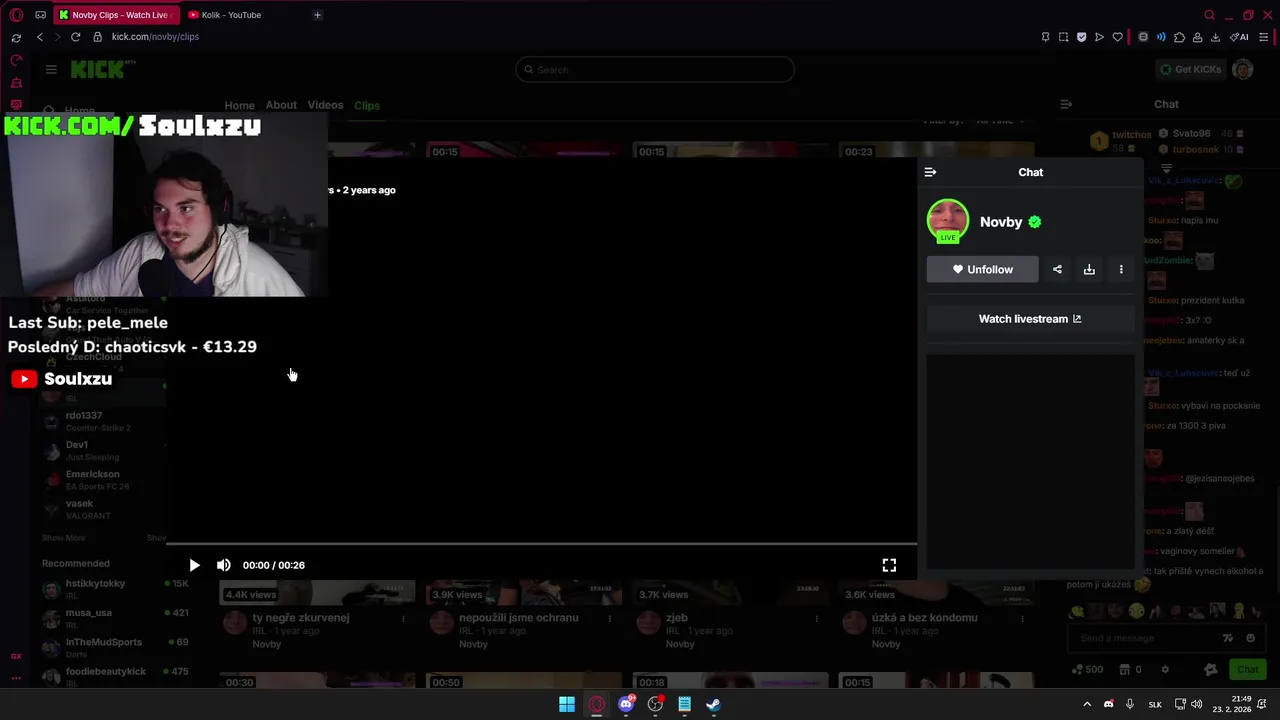The width and height of the screenshot is (1280, 720).
Task: Open channel Home tab
Action: click(239, 105)
